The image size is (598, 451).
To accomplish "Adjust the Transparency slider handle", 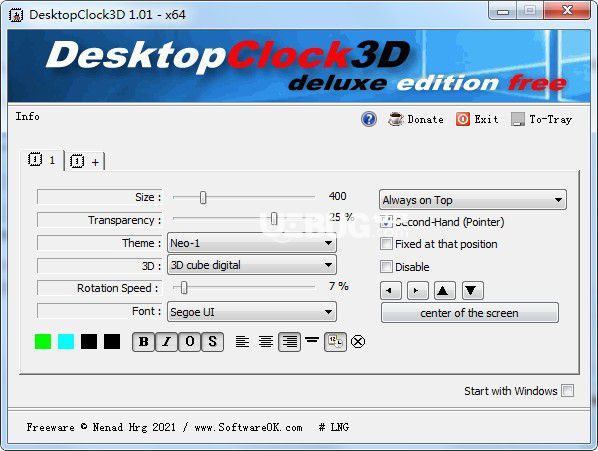I will click(274, 218).
